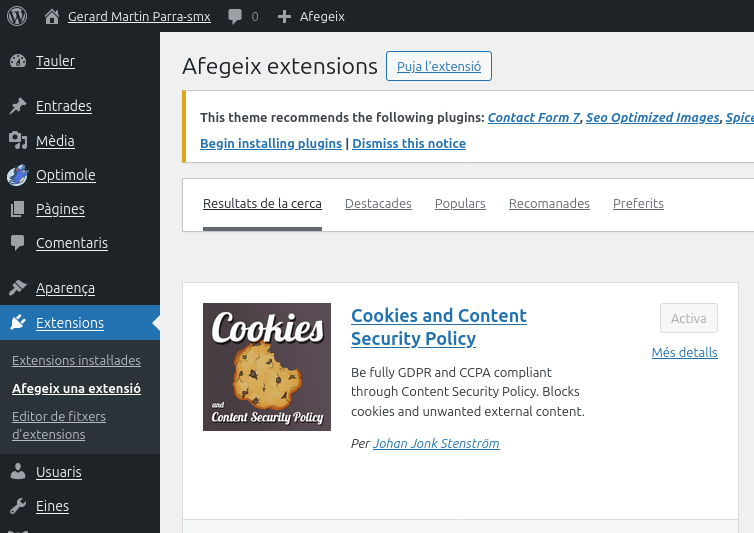This screenshot has width=754, height=533.
Task: Dismiss this notice link
Action: [x=409, y=143]
